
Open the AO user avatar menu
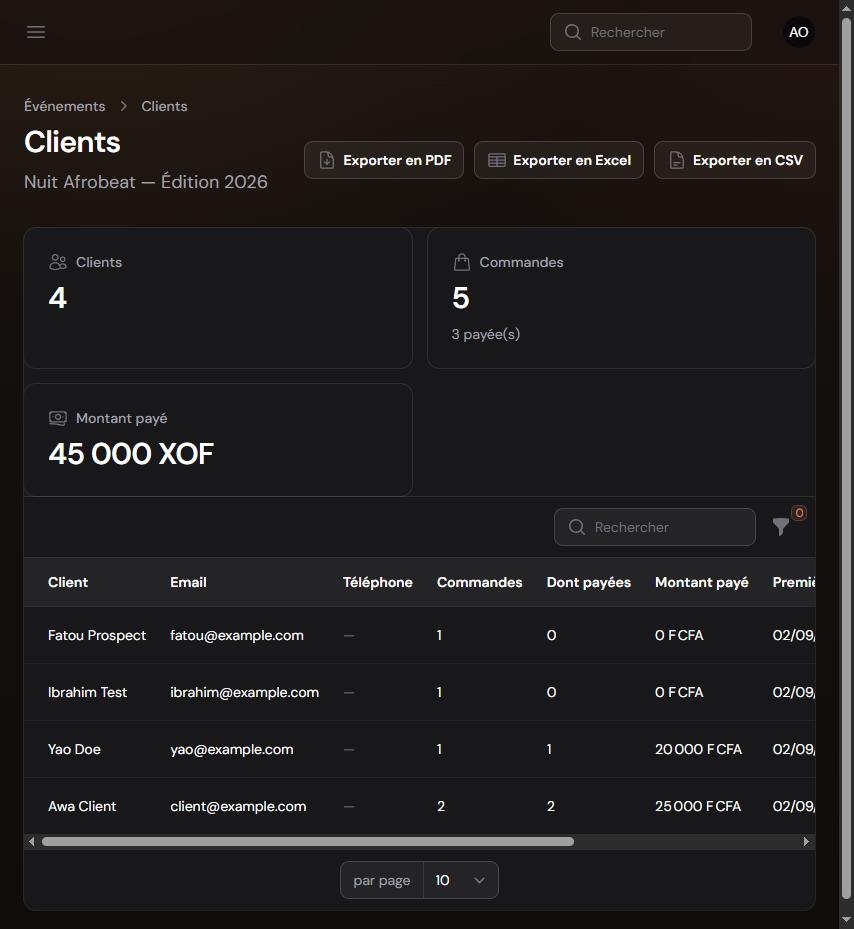click(798, 32)
